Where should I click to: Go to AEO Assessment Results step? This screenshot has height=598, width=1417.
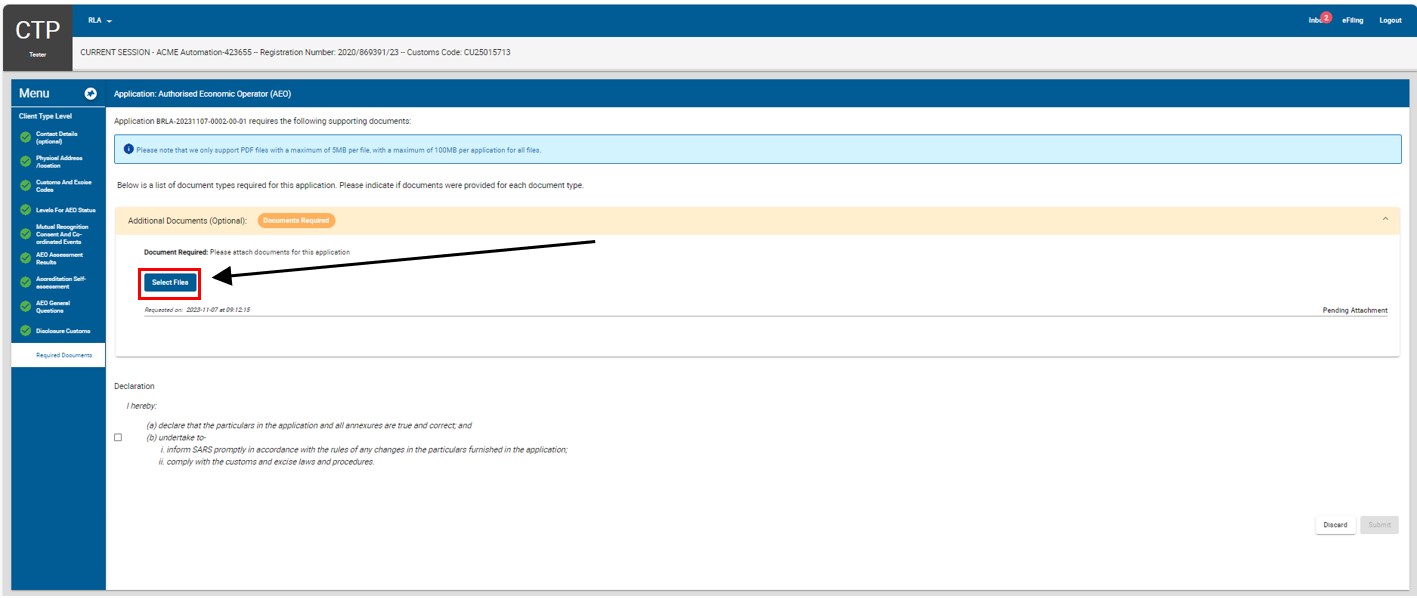click(59, 258)
